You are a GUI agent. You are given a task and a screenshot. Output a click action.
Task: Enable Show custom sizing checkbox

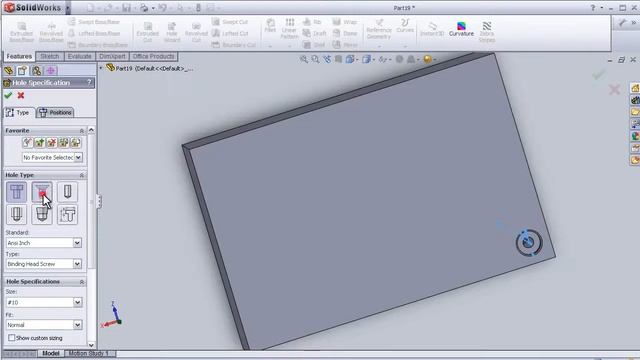(x=11, y=338)
